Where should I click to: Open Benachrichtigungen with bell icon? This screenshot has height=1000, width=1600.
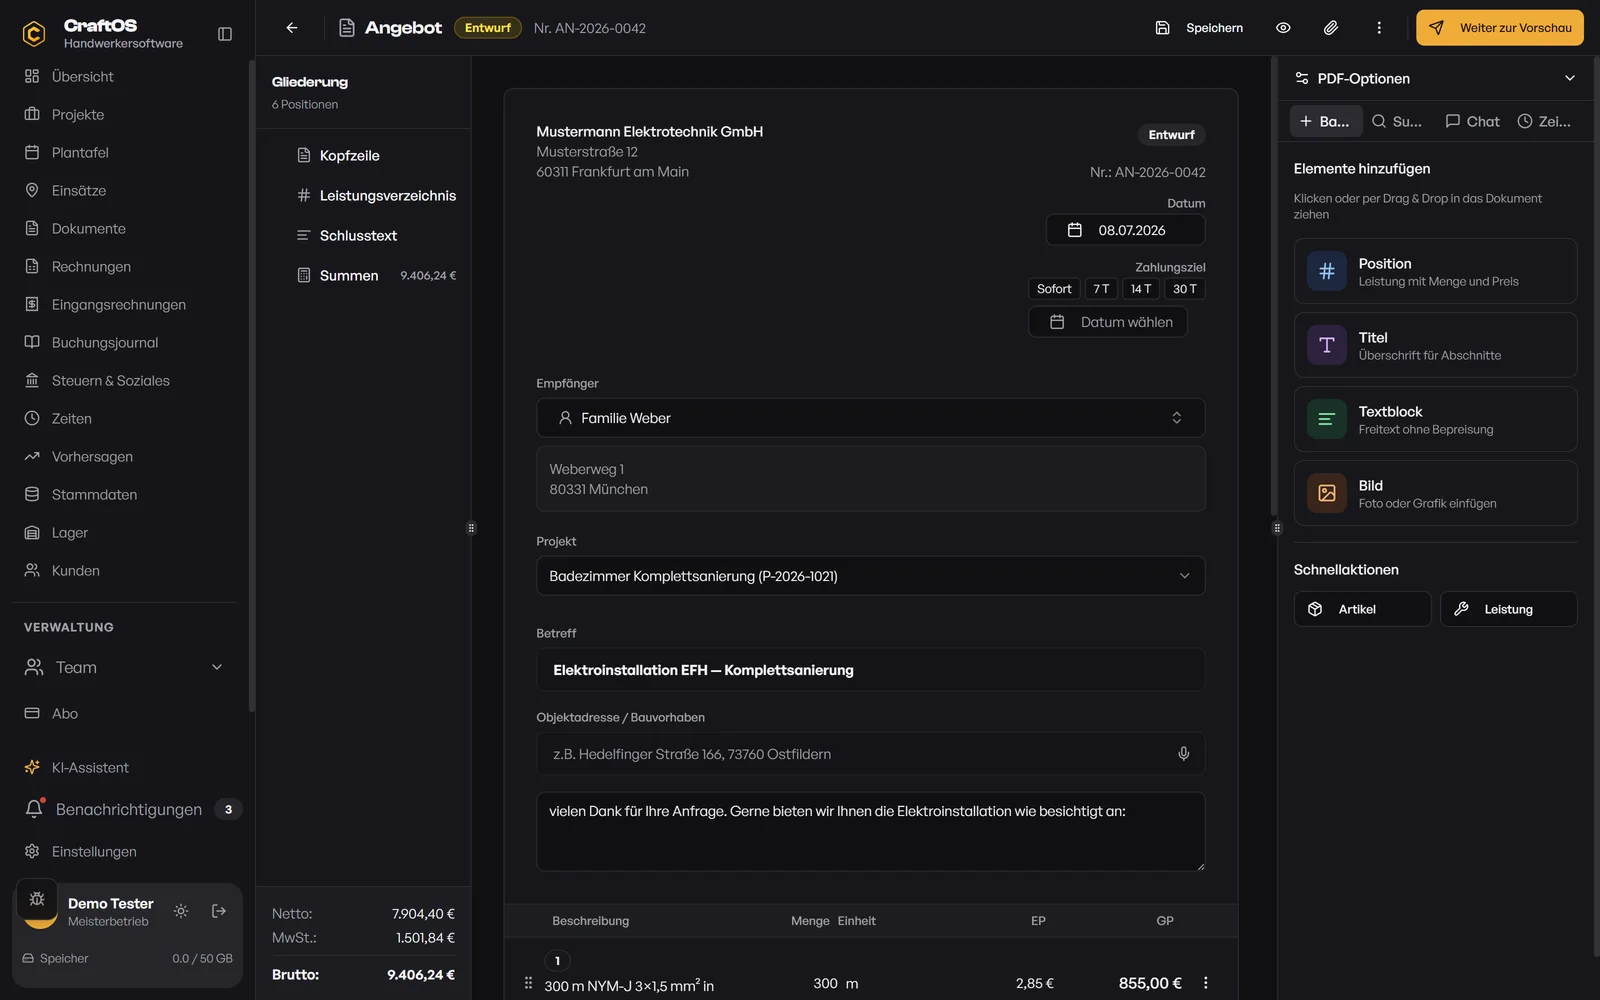125,809
